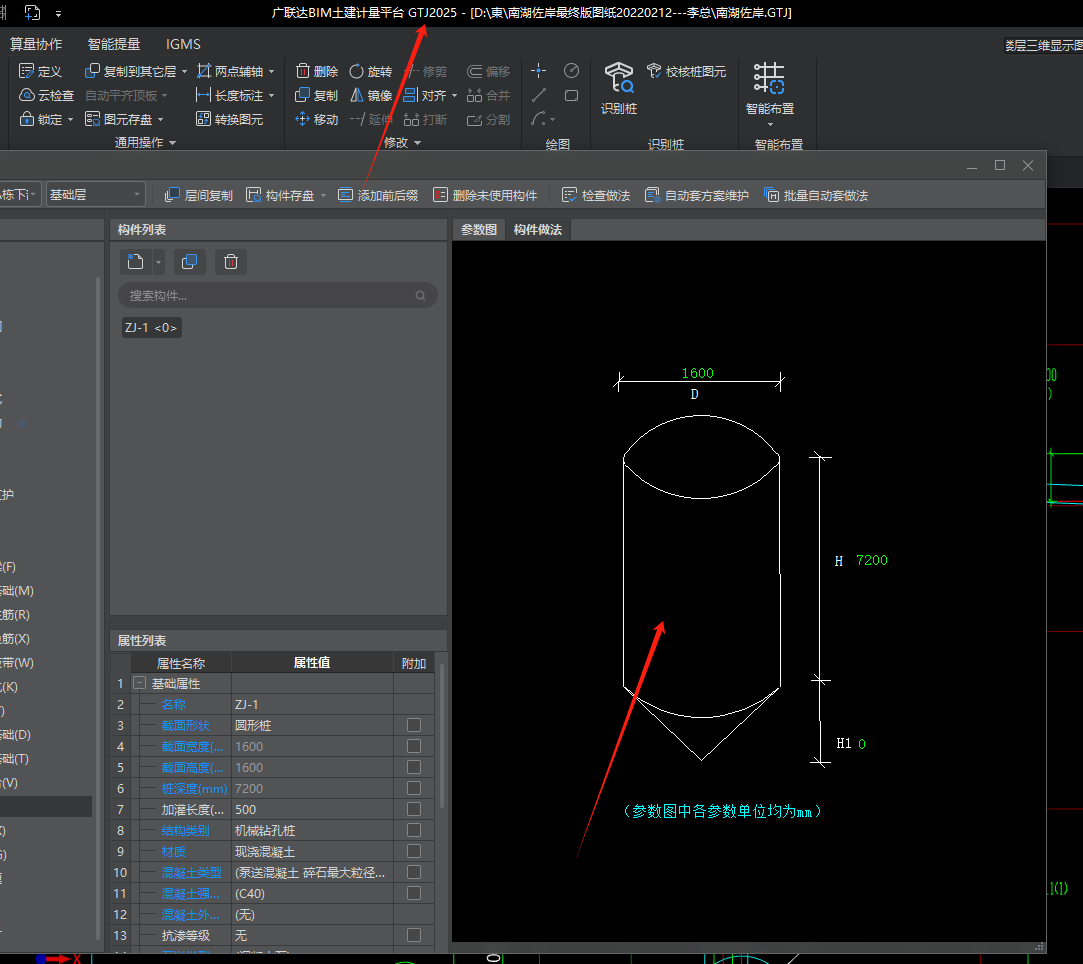Click 批量自动套做法

point(816,195)
